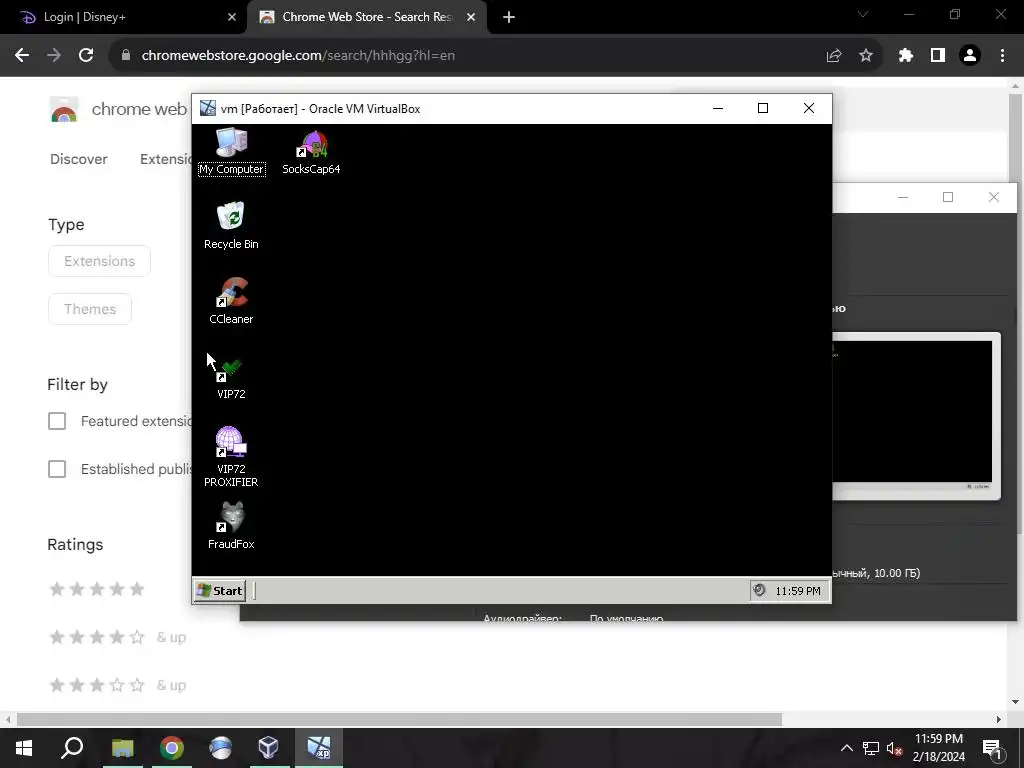
Task: Open File Explorer from the host taskbar
Action: click(122, 748)
